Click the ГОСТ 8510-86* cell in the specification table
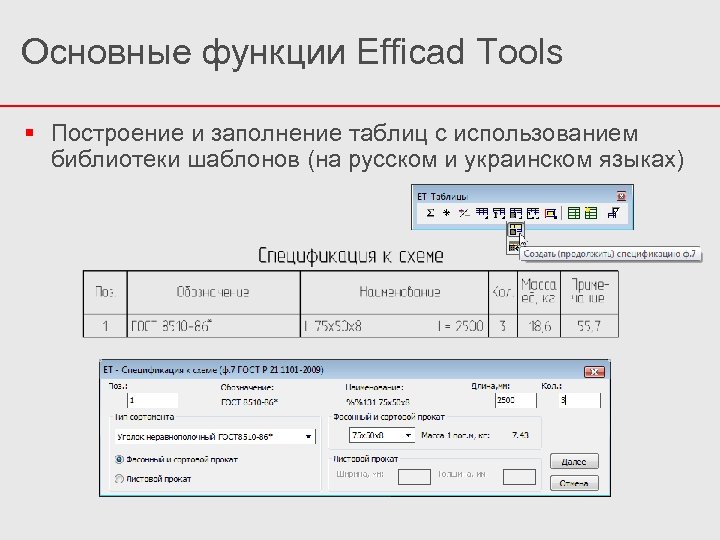 (214, 326)
